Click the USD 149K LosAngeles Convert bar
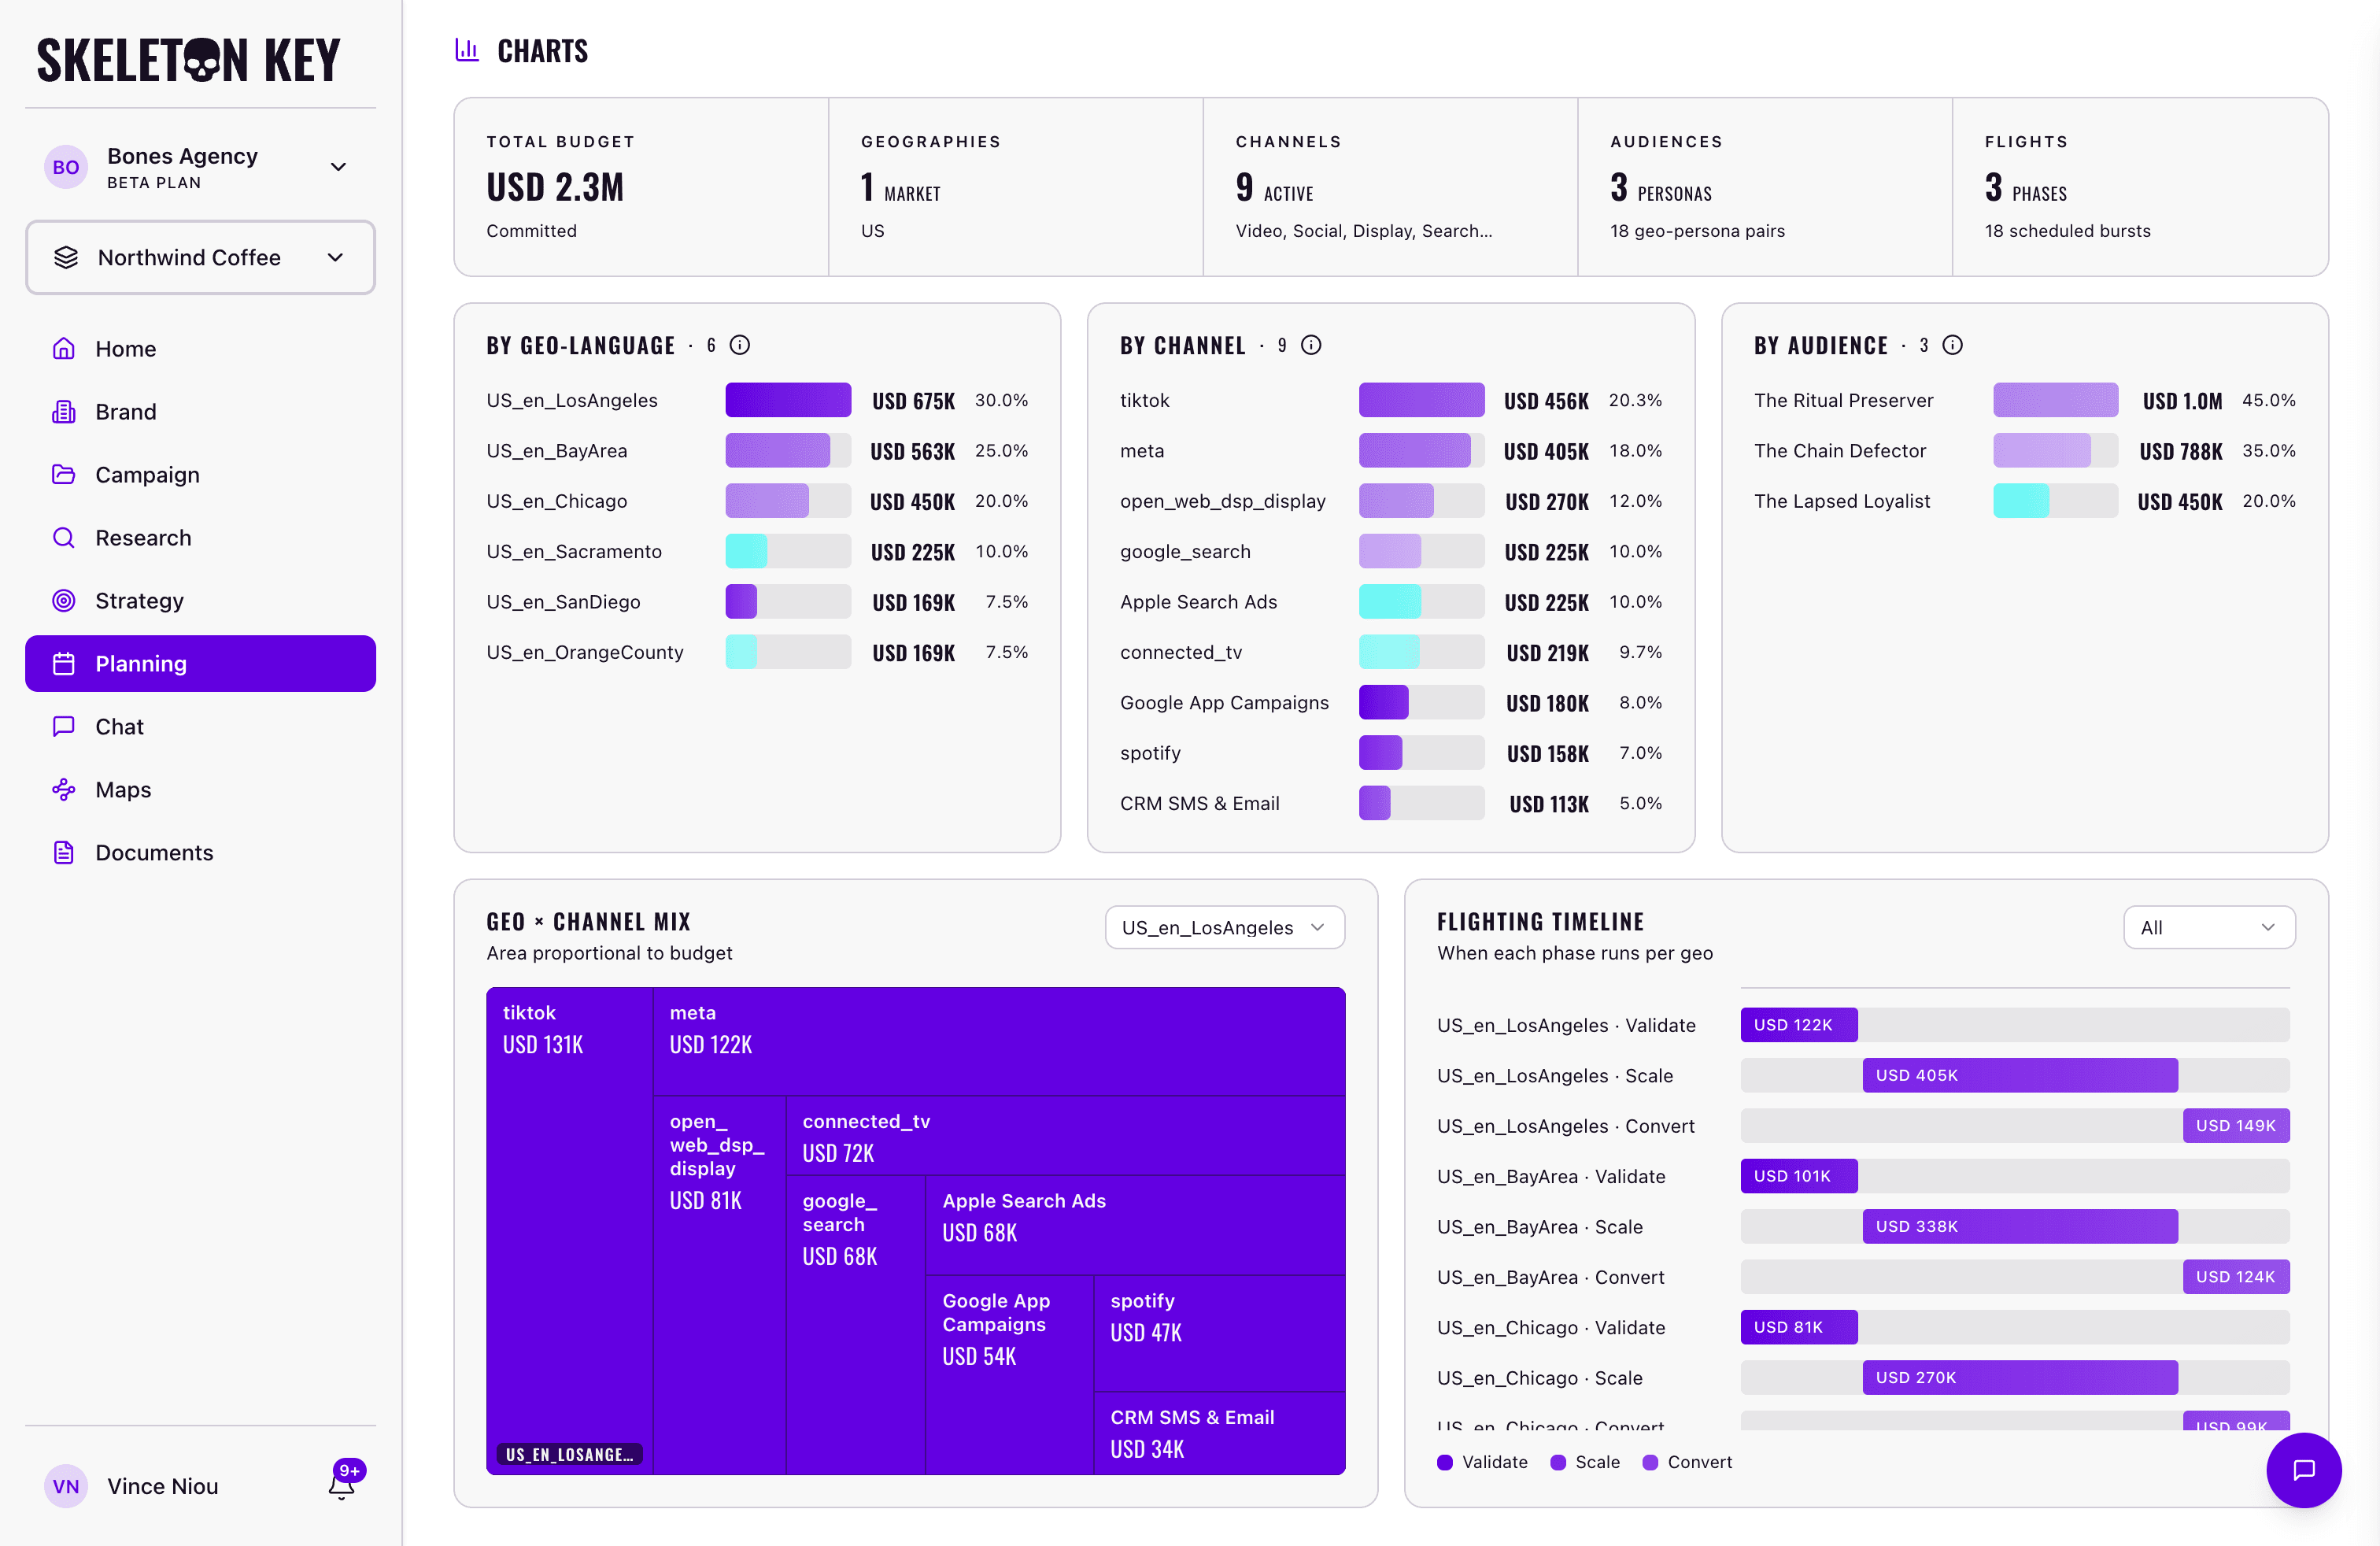This screenshot has height=1546, width=2380. pyautogui.click(x=2235, y=1126)
